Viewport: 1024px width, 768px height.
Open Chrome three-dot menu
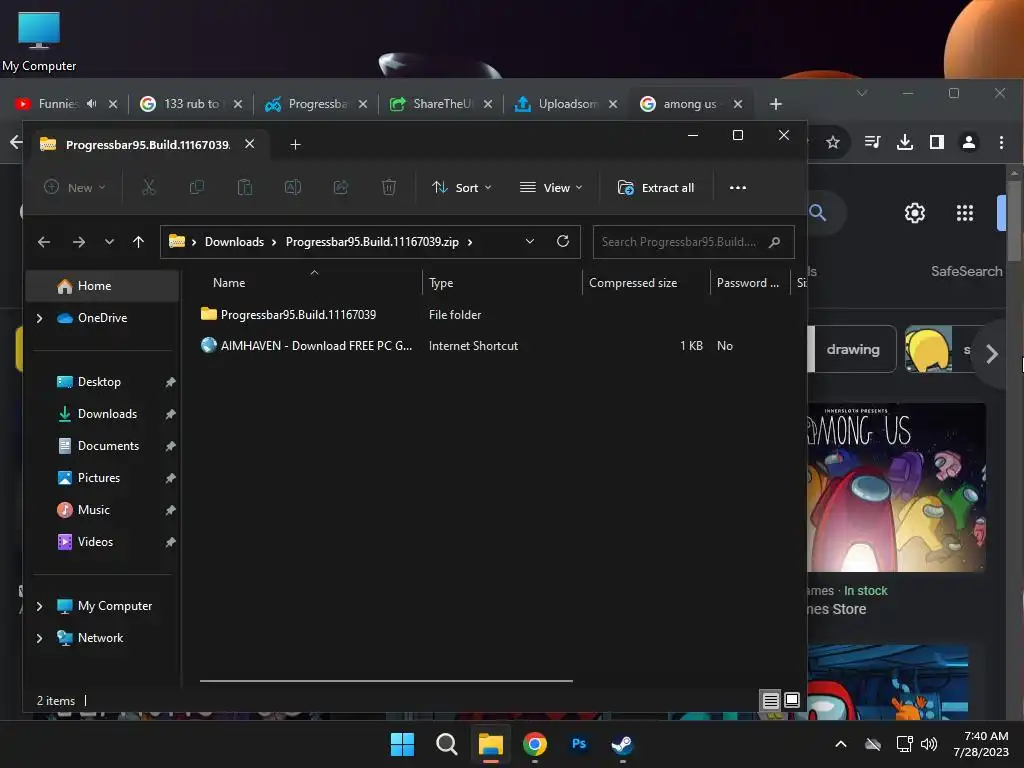coord(1001,142)
